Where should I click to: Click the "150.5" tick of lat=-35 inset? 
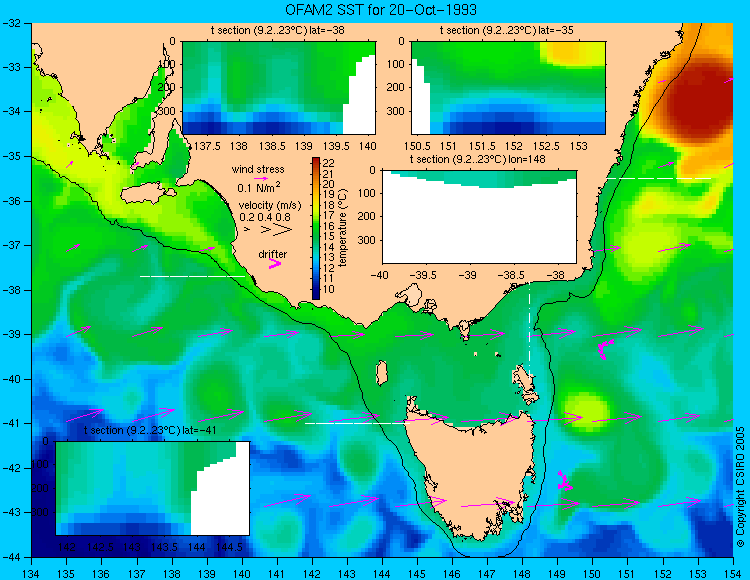pos(418,146)
